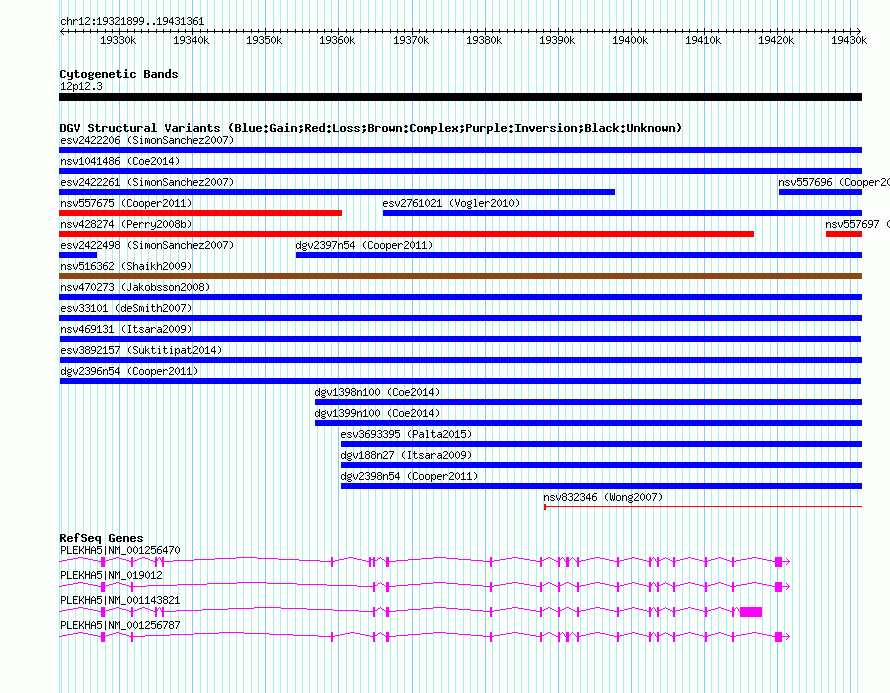
Task: Click the 19420k ruler tick label
Action: (776, 40)
